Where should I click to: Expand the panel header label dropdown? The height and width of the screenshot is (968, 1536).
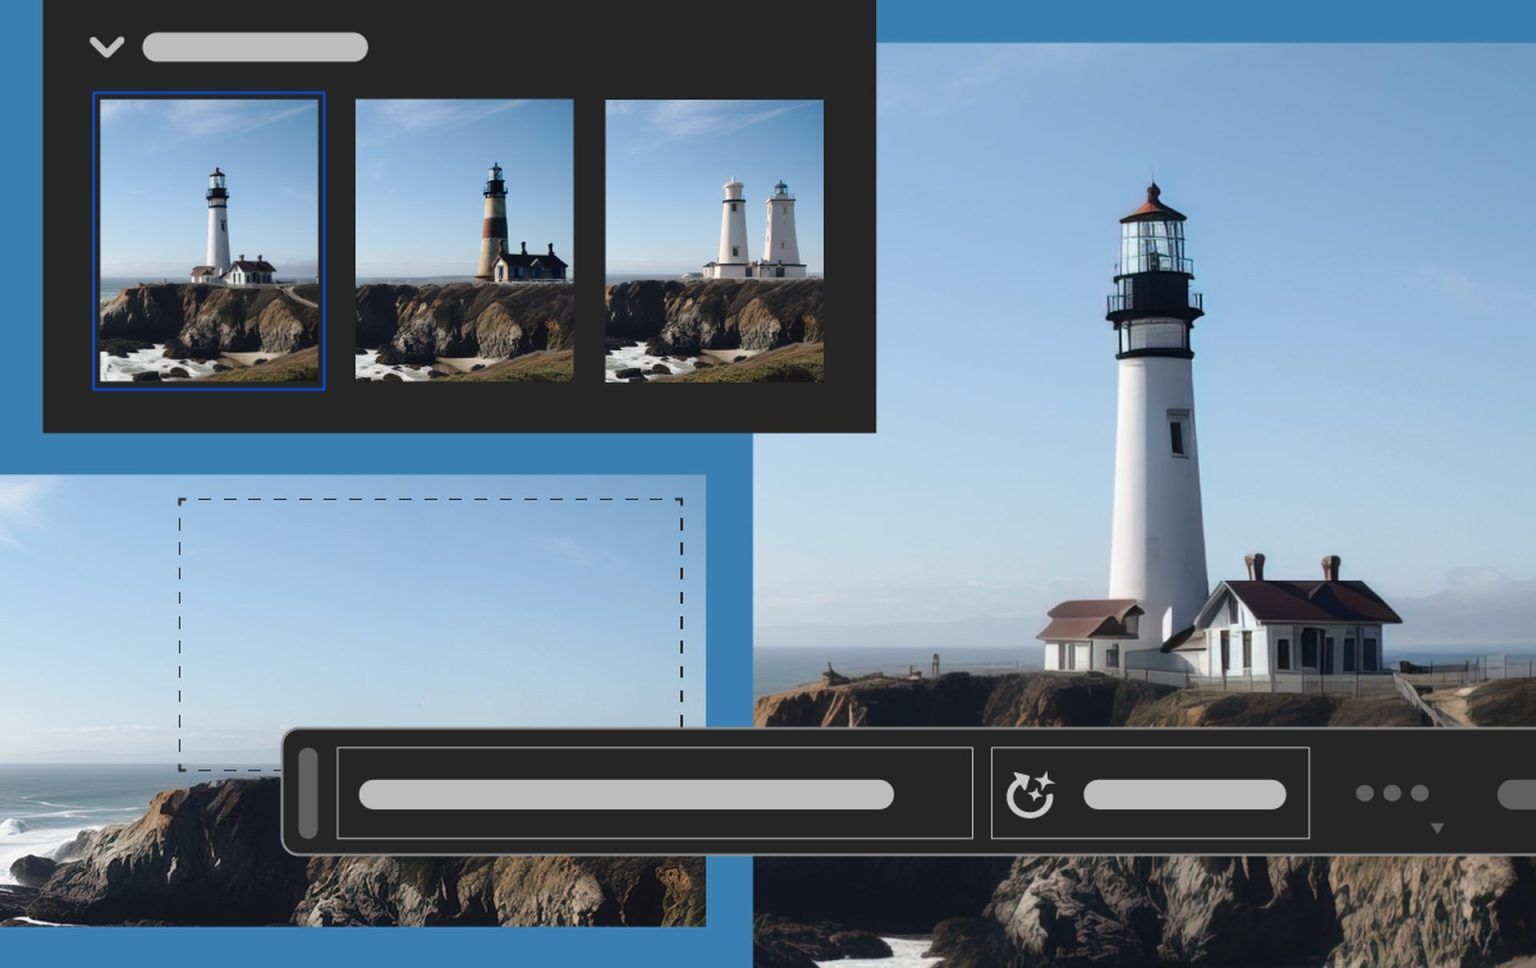255,47
